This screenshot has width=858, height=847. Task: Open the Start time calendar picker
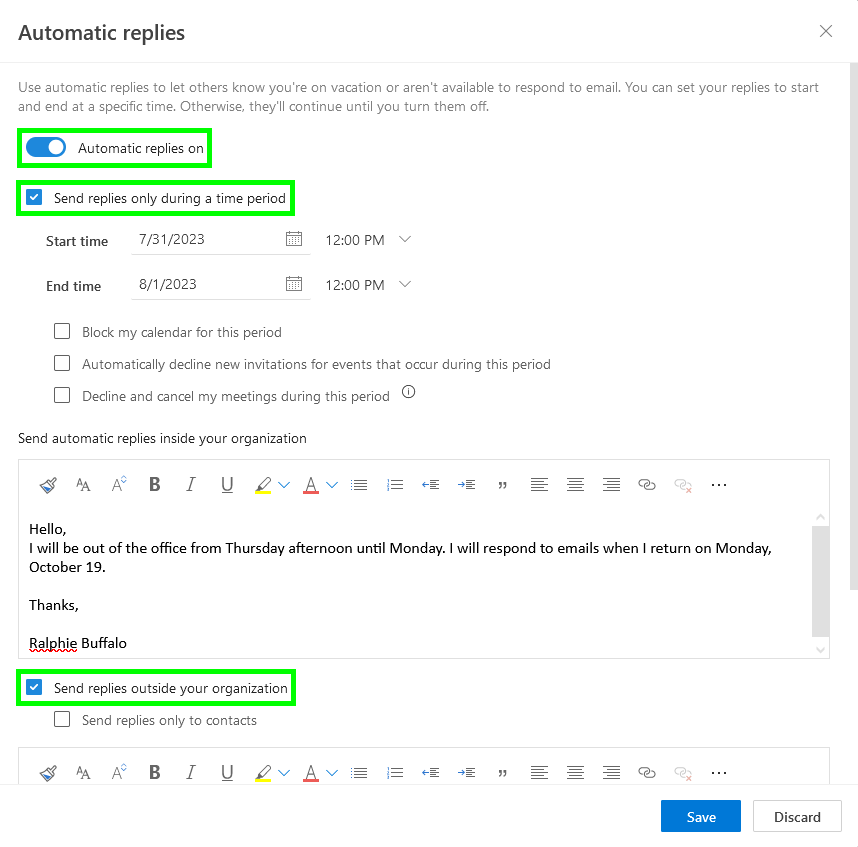[294, 239]
